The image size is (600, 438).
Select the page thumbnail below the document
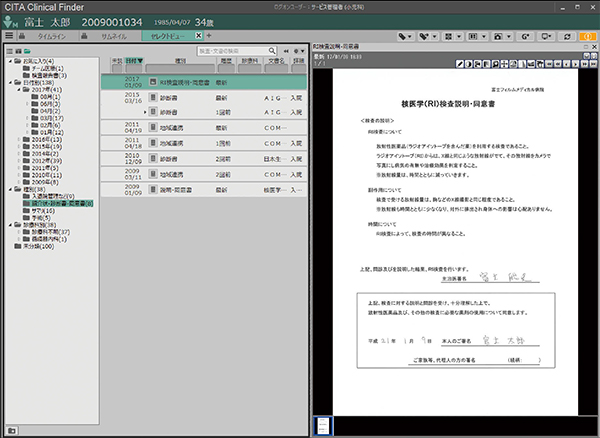point(324,424)
